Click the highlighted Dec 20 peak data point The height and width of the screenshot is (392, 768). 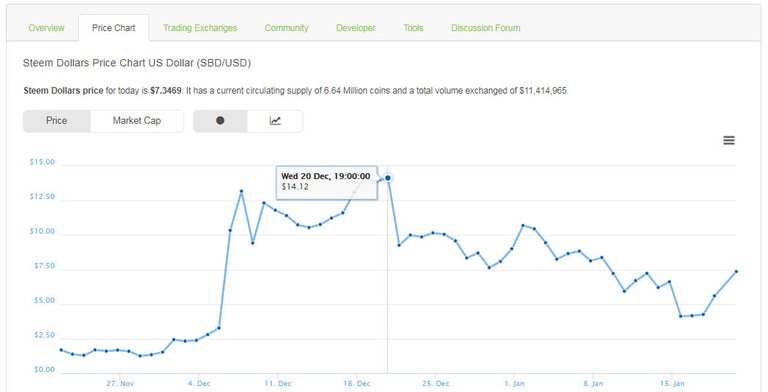[x=388, y=178]
